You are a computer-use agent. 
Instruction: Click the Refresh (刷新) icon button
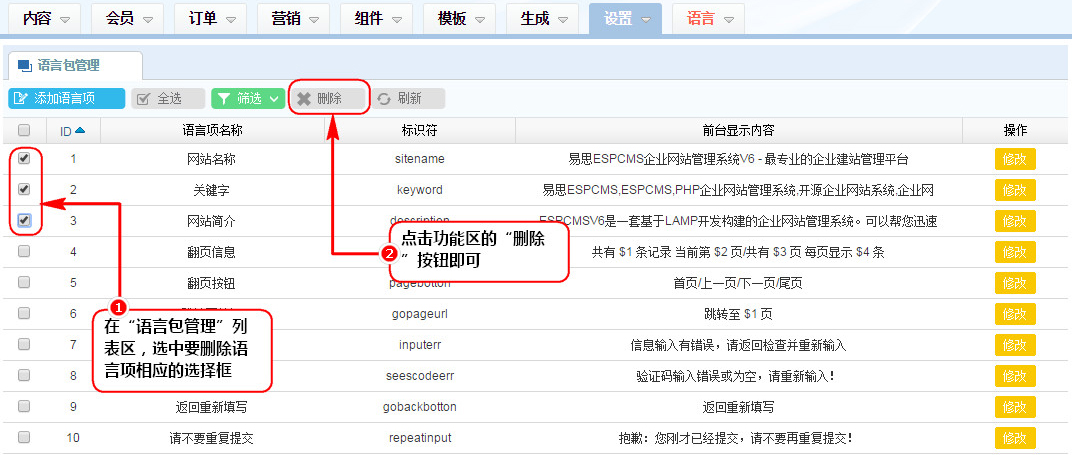point(384,98)
